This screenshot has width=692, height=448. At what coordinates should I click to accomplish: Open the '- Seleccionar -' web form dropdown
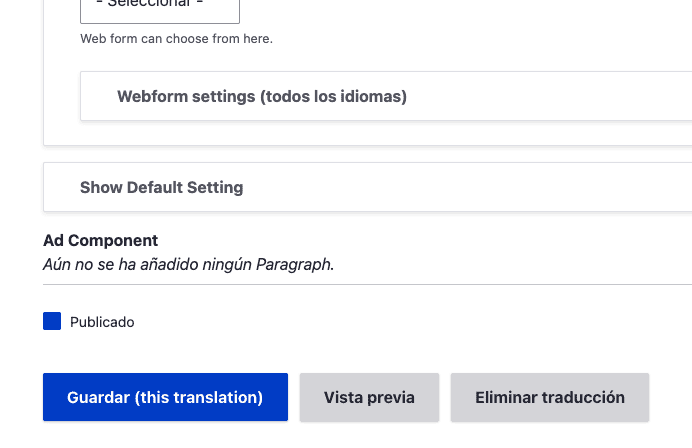[x=159, y=8]
